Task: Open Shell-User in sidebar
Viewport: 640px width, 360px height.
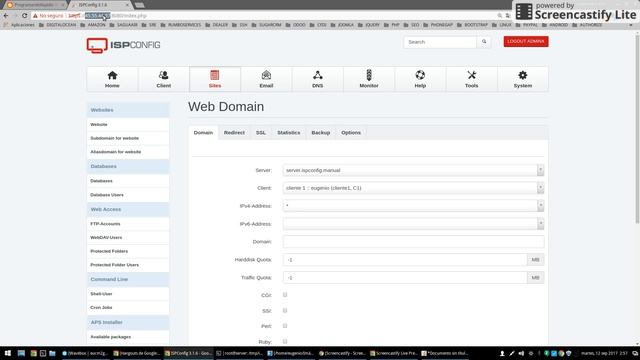Action: [x=128, y=294]
